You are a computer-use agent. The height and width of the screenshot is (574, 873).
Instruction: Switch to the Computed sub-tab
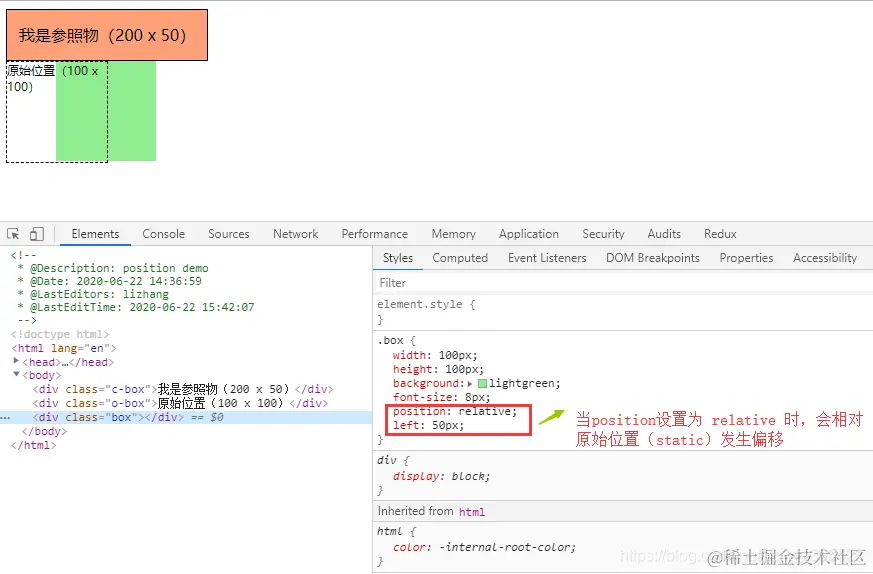460,258
